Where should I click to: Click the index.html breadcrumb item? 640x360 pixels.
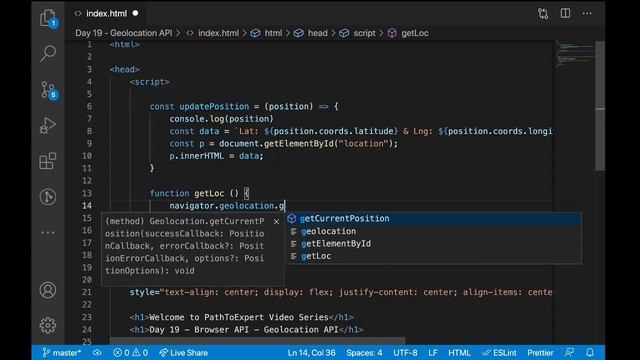(212, 33)
